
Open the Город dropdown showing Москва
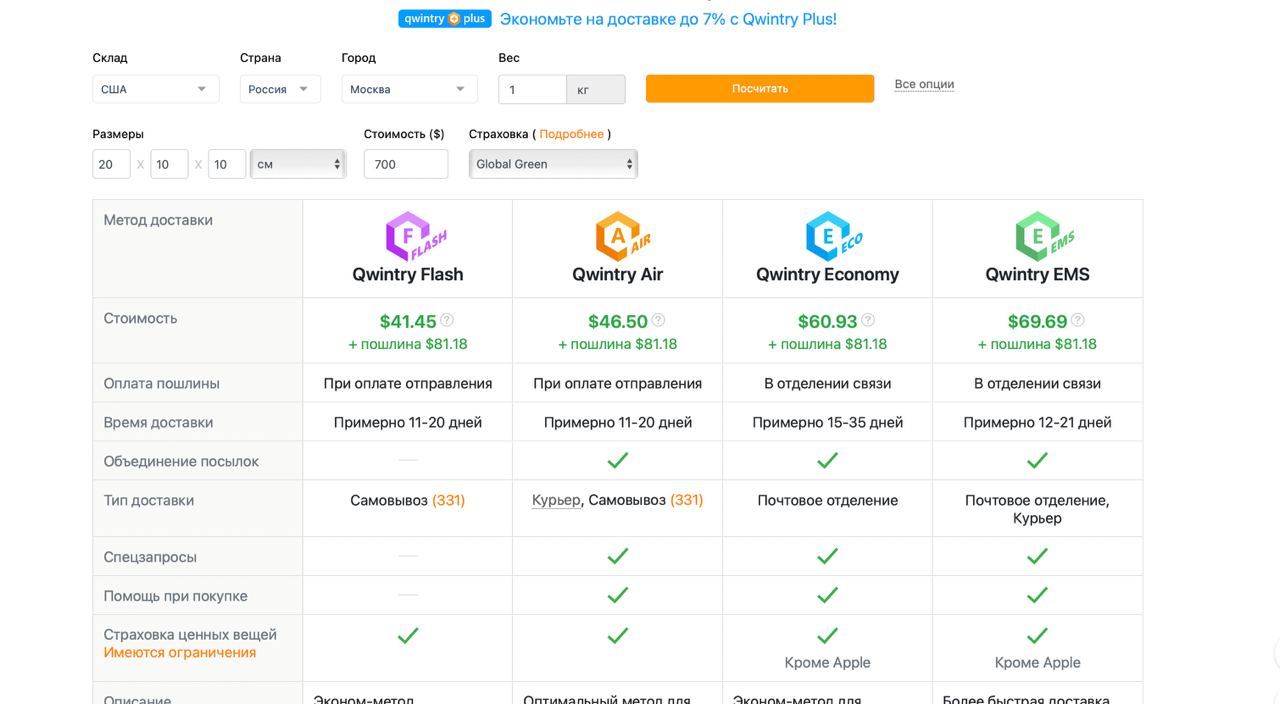tap(409, 89)
